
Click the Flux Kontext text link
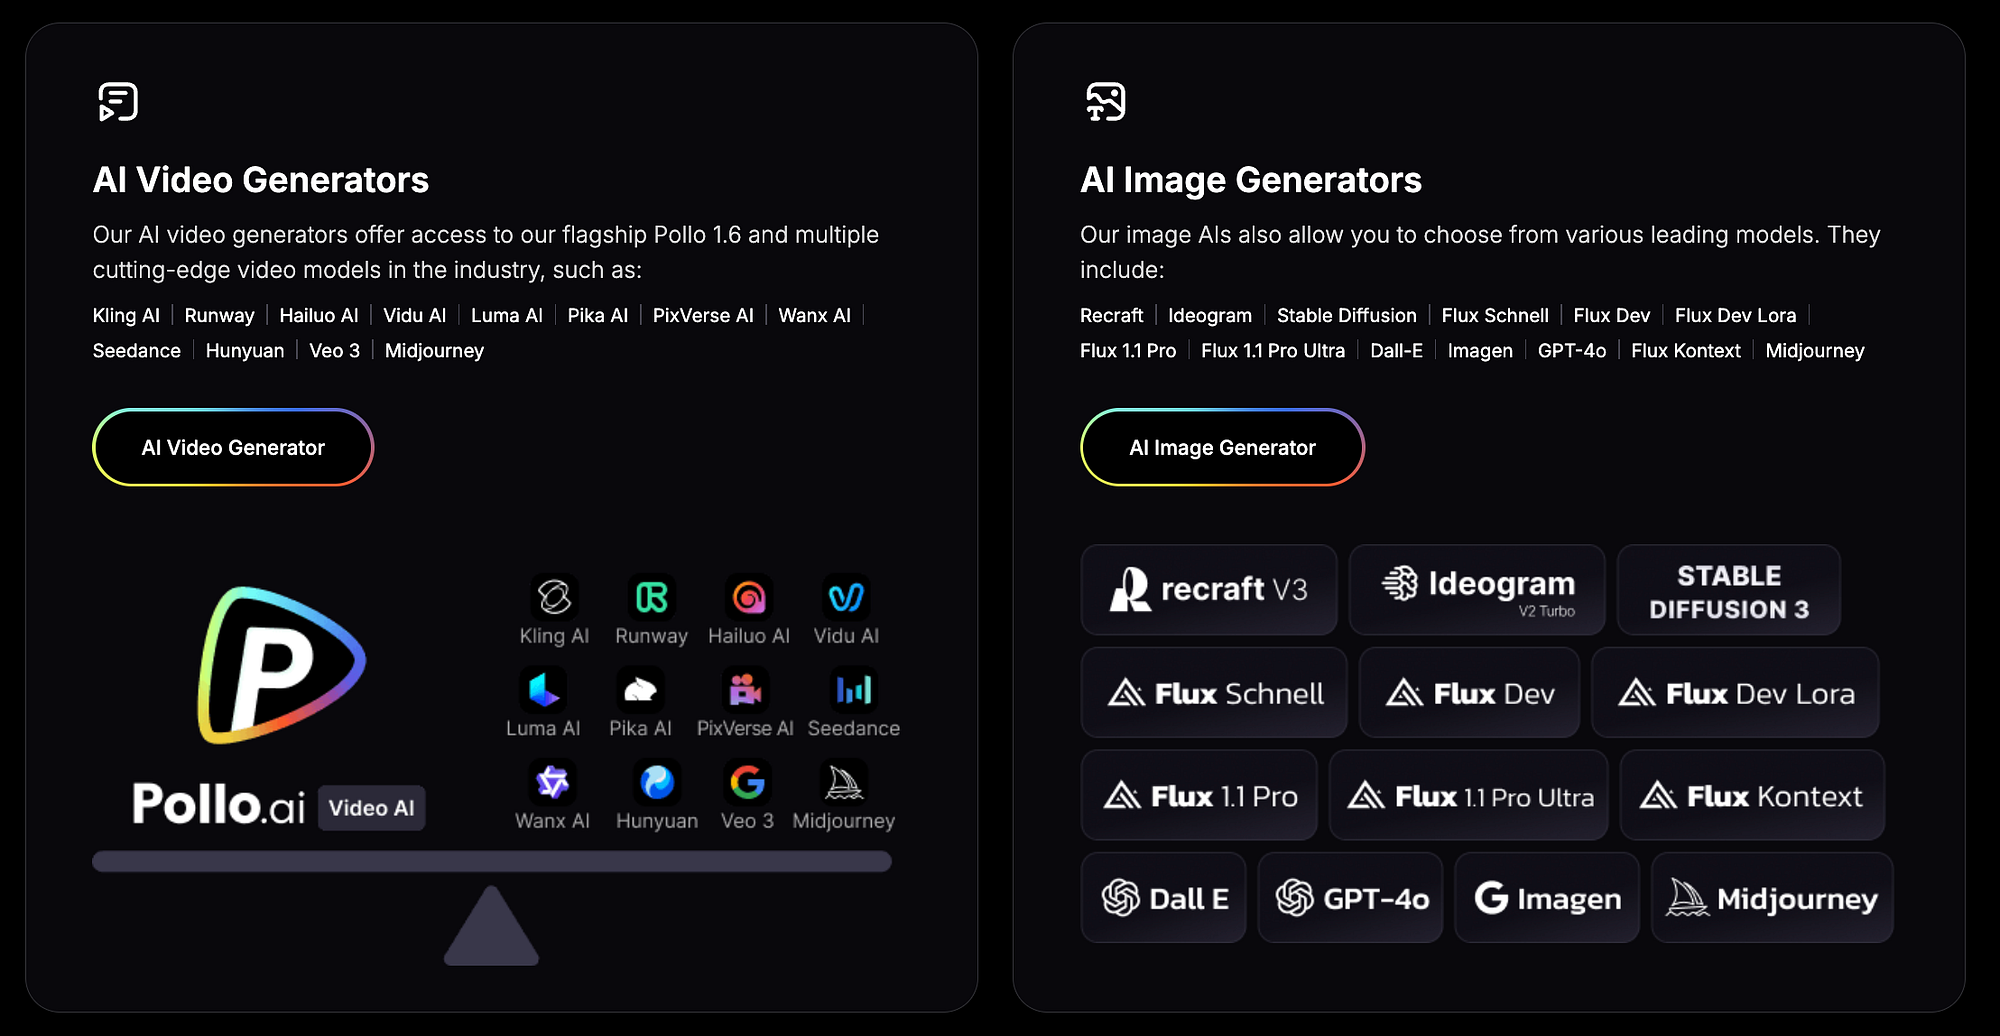tap(1686, 351)
